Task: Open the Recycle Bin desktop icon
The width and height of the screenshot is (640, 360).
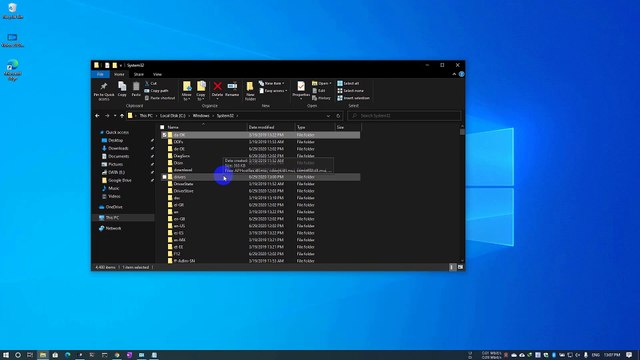Action: tap(12, 11)
